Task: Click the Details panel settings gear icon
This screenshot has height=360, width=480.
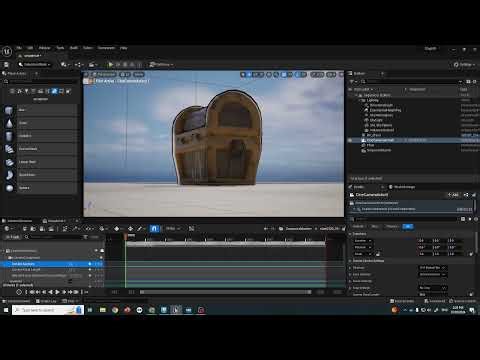Action: [x=476, y=219]
